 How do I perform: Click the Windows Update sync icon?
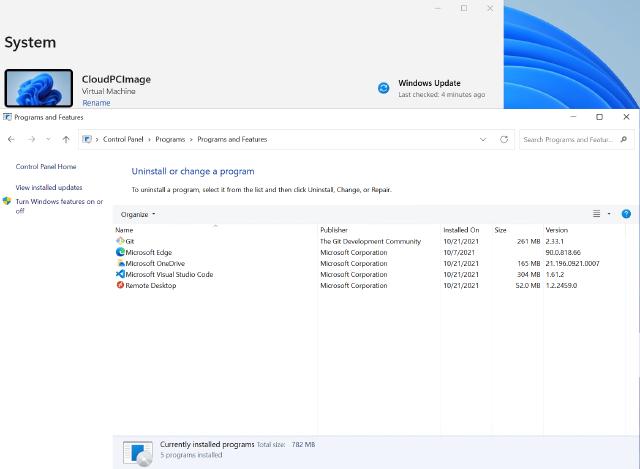(383, 88)
